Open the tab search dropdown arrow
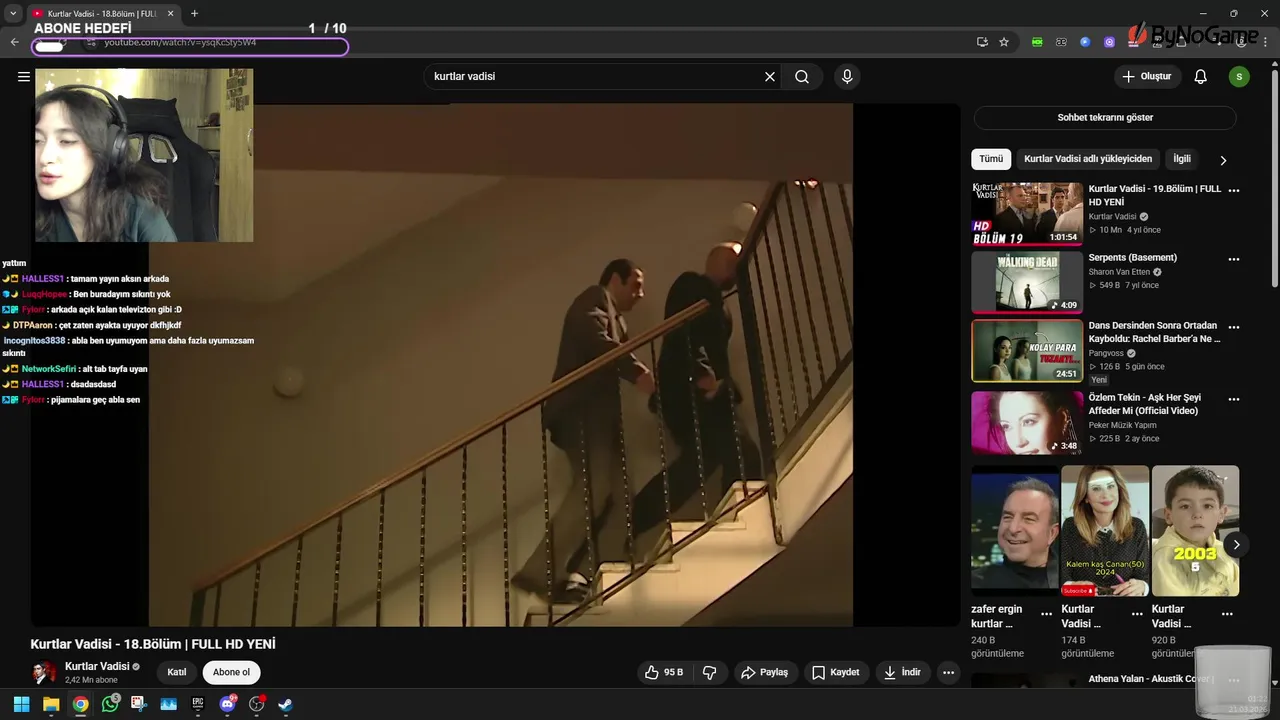 click(13, 13)
